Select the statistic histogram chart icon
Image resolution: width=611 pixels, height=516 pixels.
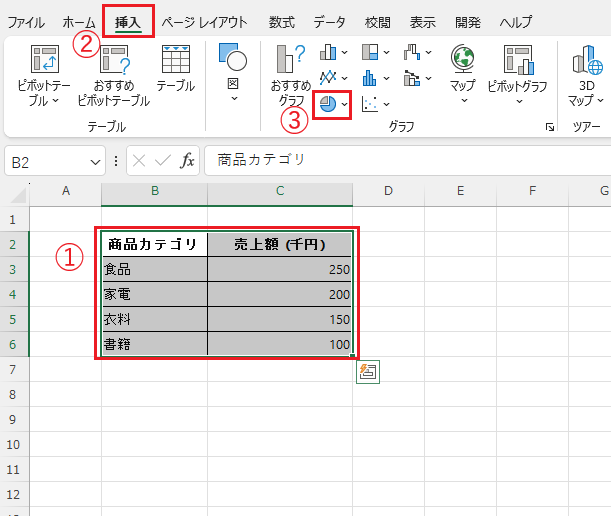[x=369, y=78]
